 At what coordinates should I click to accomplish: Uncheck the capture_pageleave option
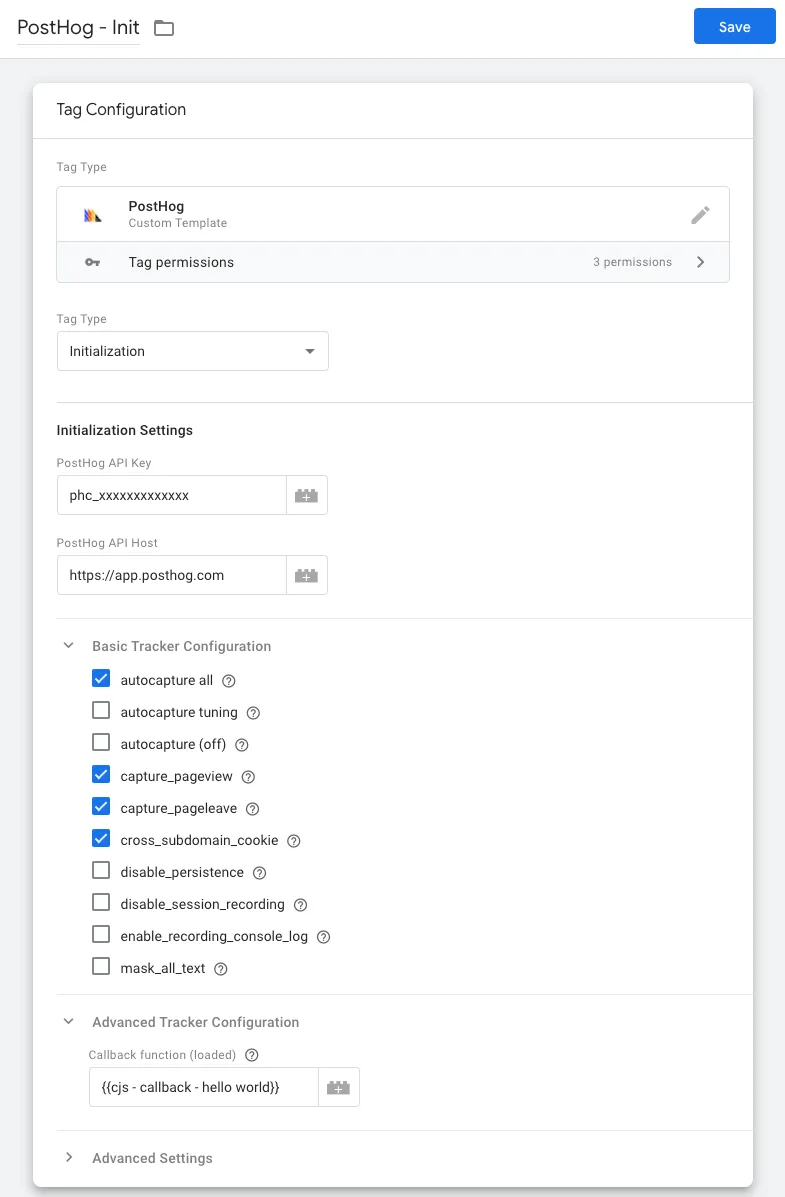[101, 806]
